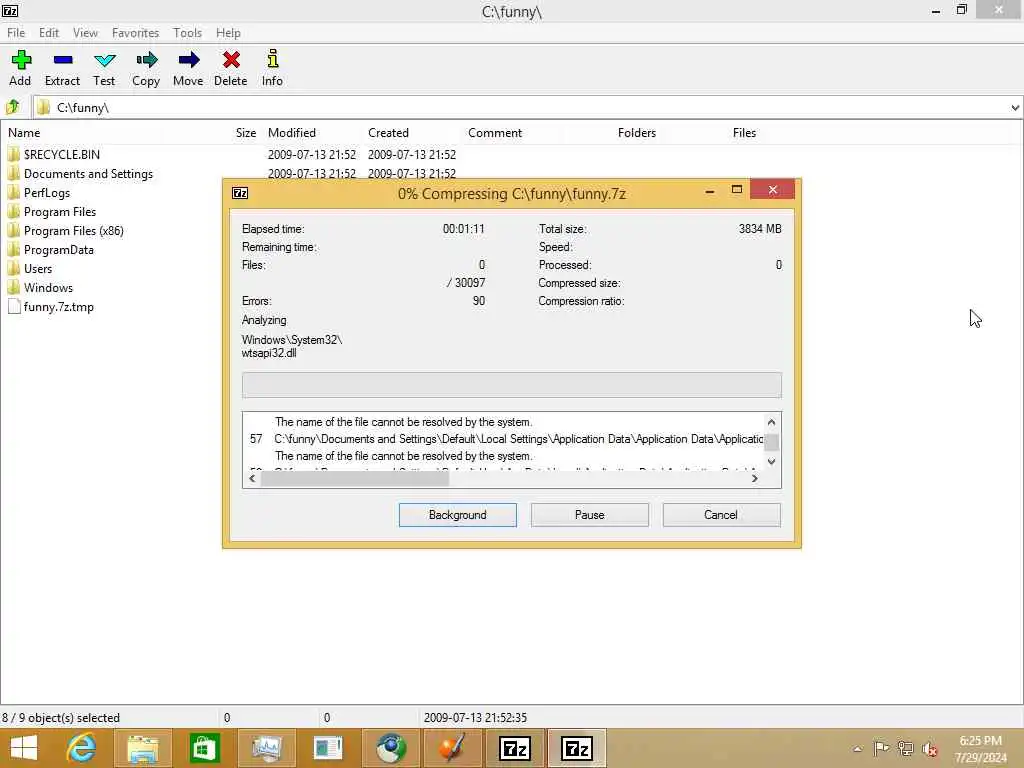Open File Explorer from the taskbar
The image size is (1024, 768).
(142, 748)
